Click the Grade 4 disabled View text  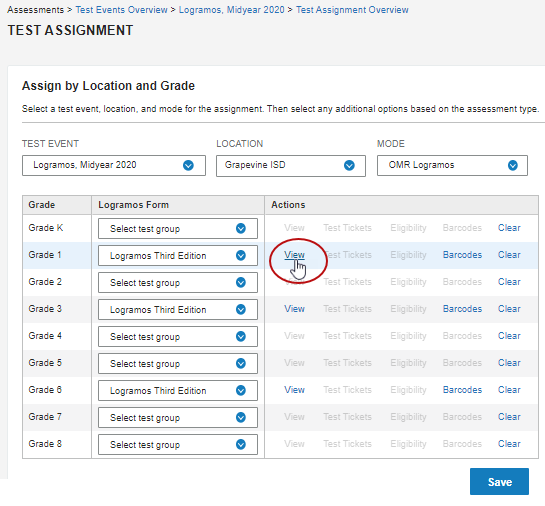[x=294, y=336]
